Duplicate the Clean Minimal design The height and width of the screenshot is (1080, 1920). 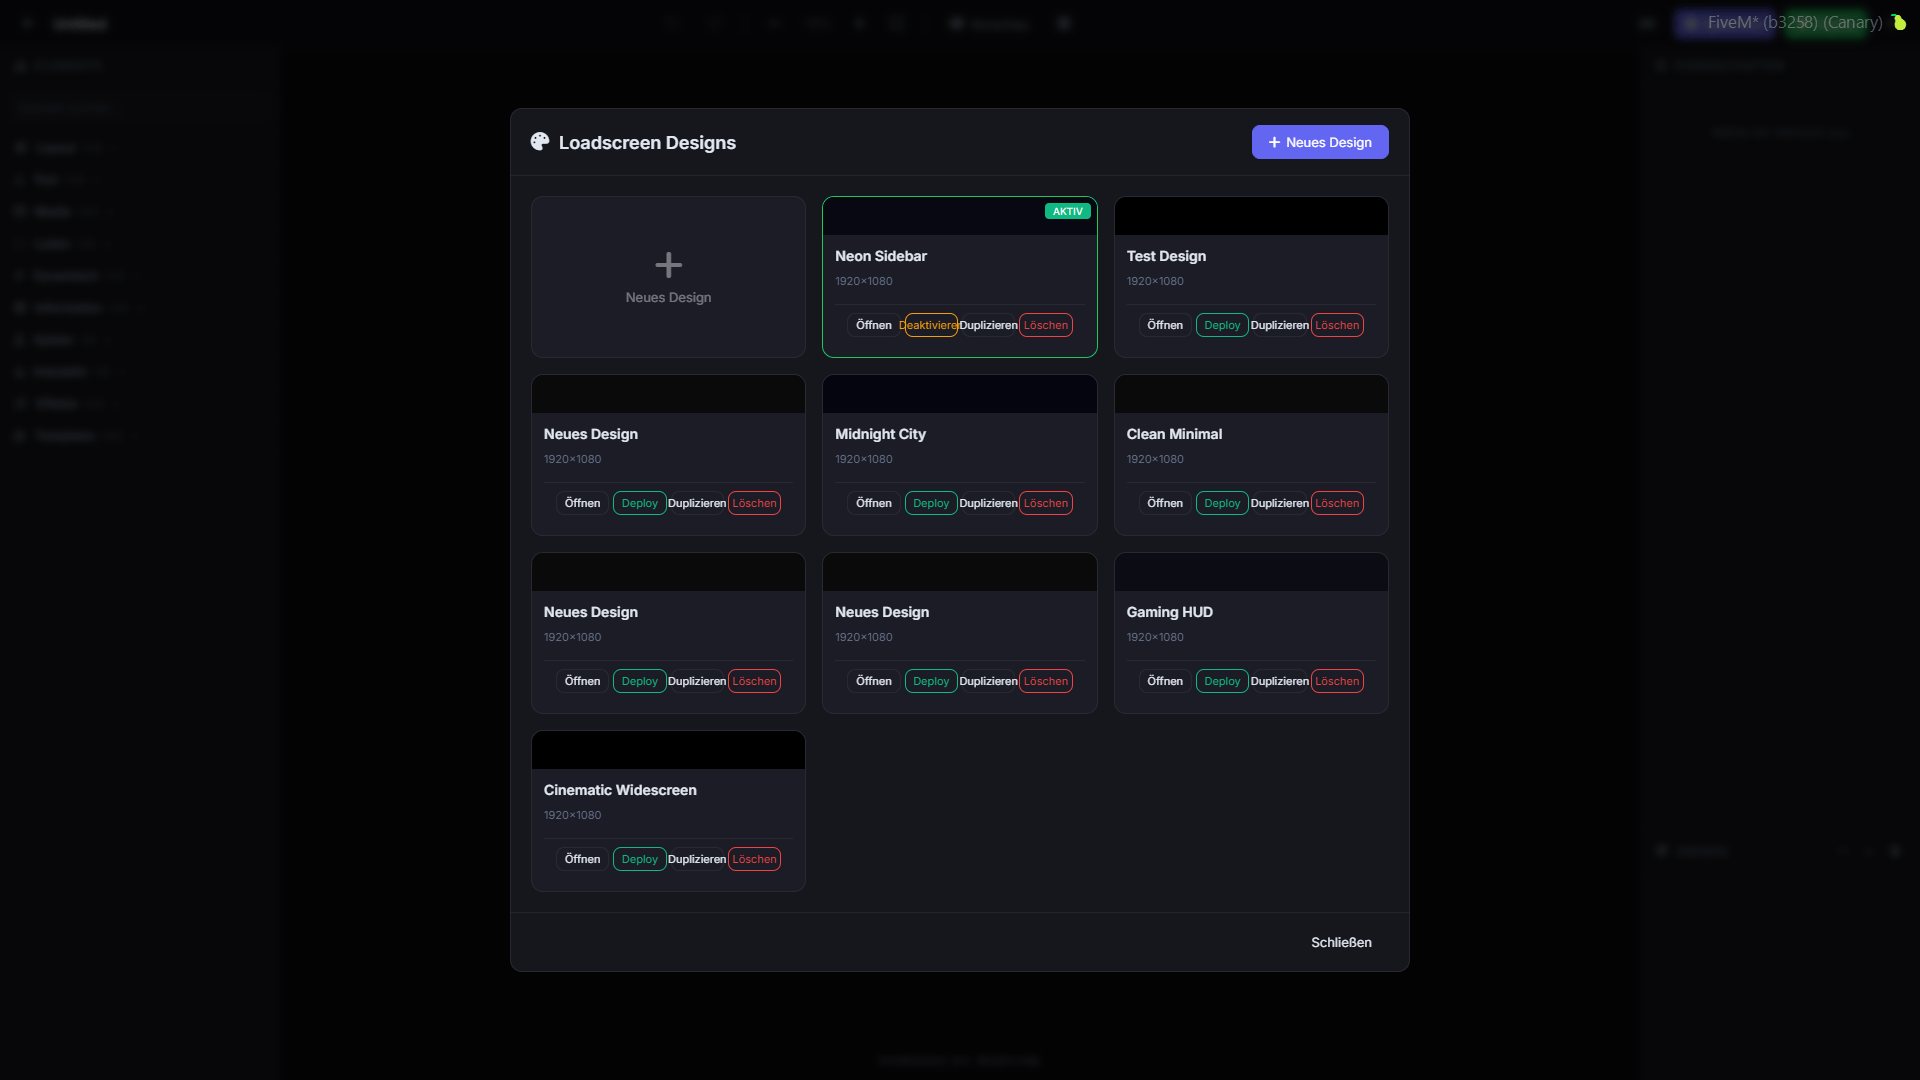point(1279,503)
